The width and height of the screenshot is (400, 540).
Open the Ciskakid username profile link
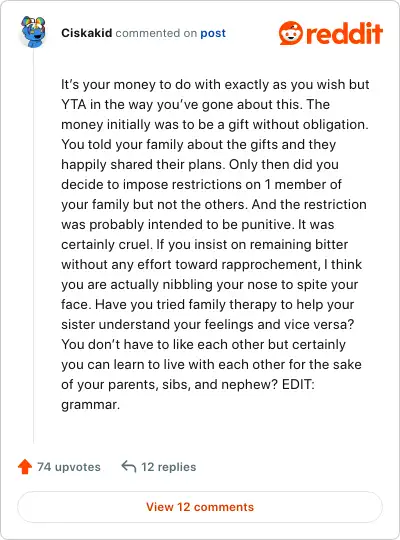pos(86,33)
